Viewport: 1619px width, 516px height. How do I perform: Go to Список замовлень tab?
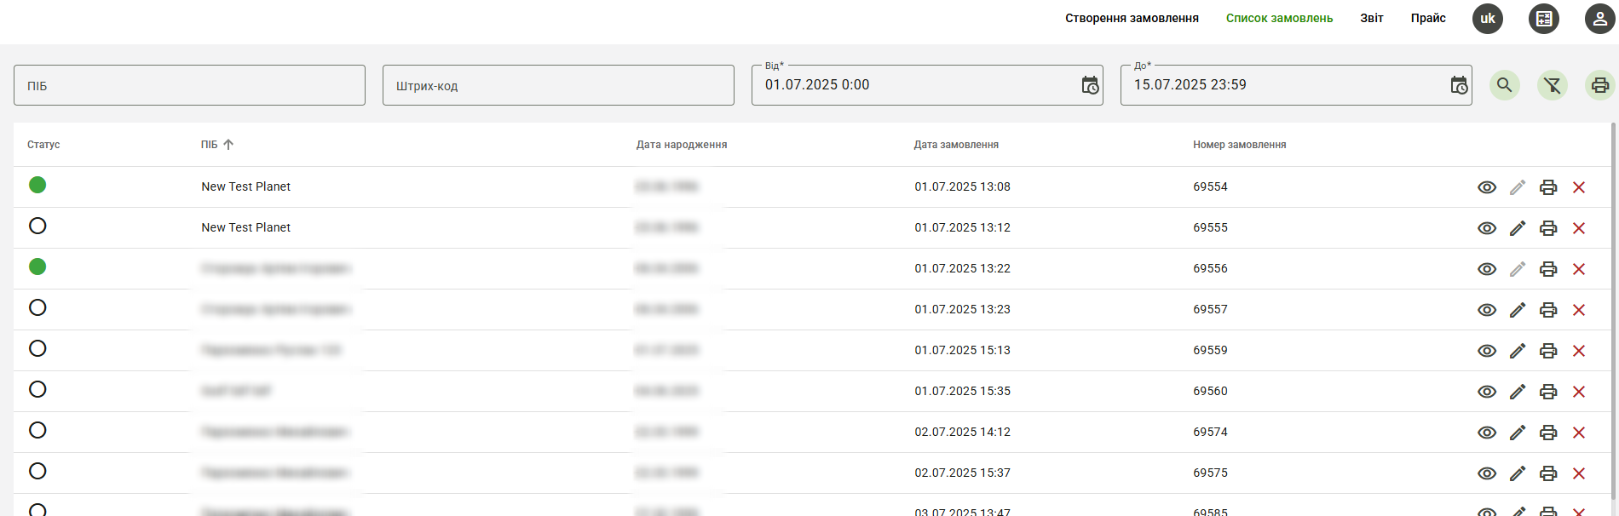point(1279,18)
